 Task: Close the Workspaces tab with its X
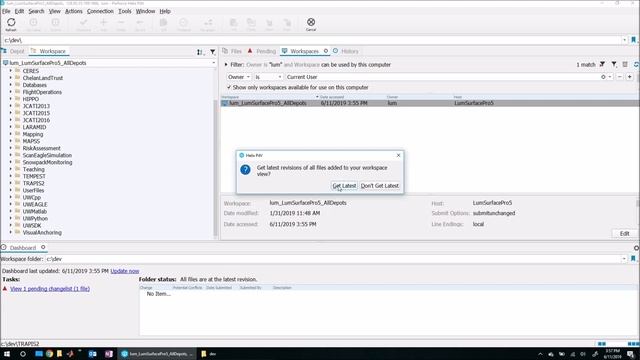point(326,51)
